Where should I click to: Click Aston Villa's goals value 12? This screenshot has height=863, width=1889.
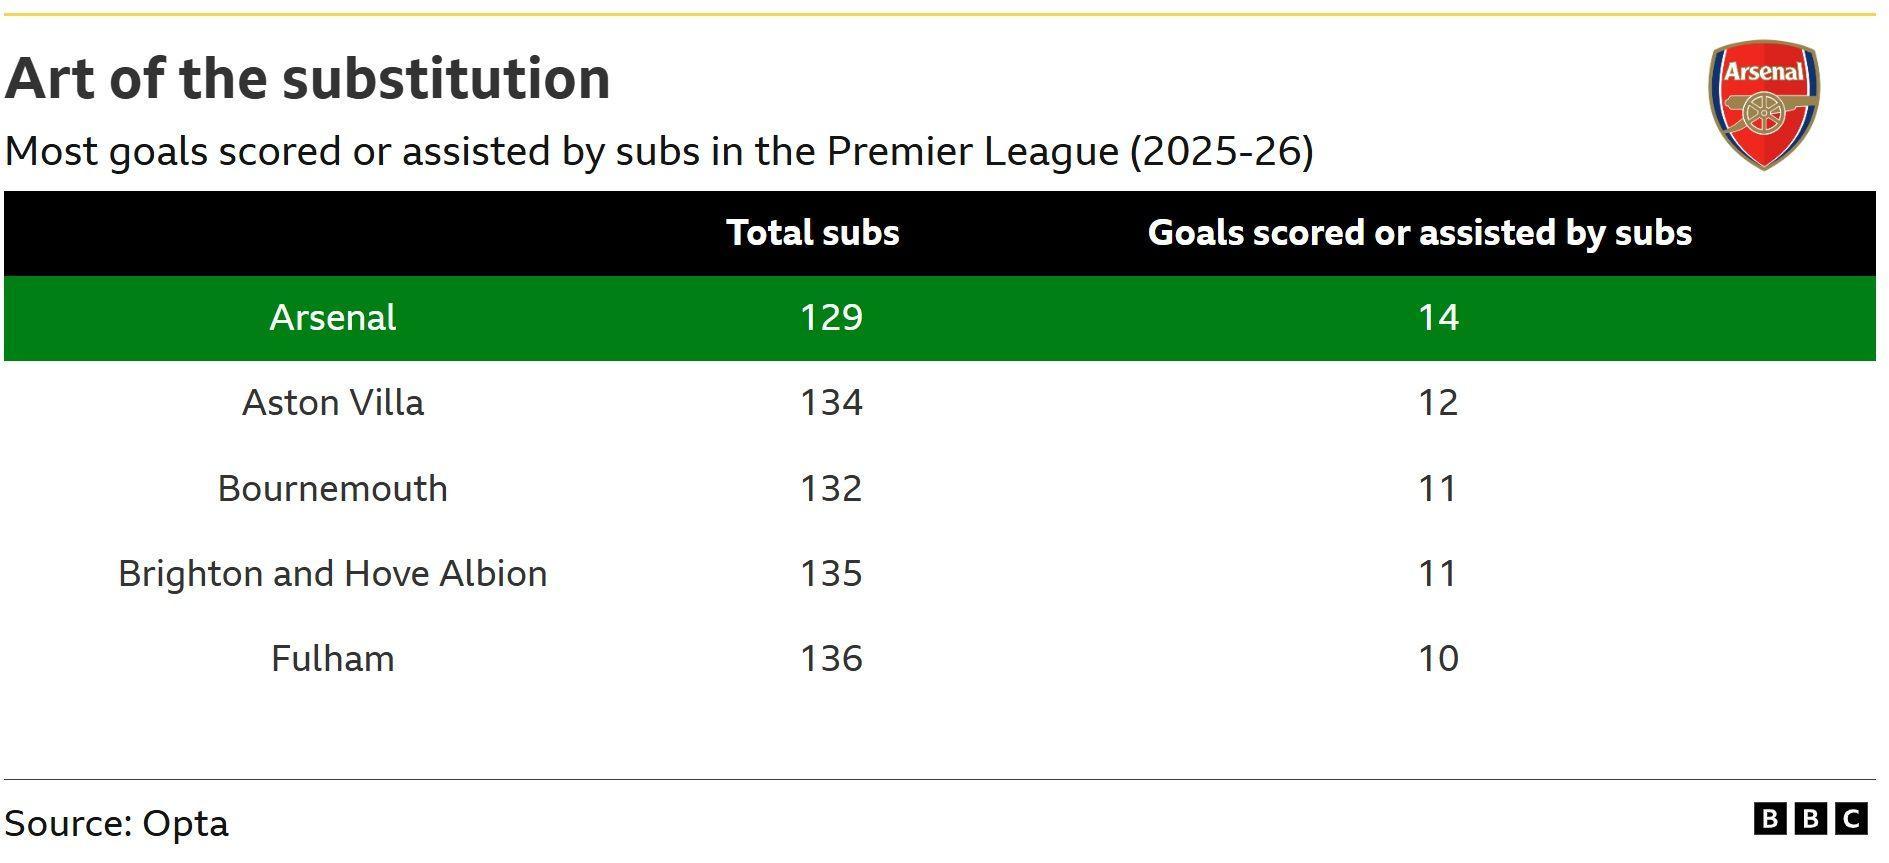(x=1438, y=403)
